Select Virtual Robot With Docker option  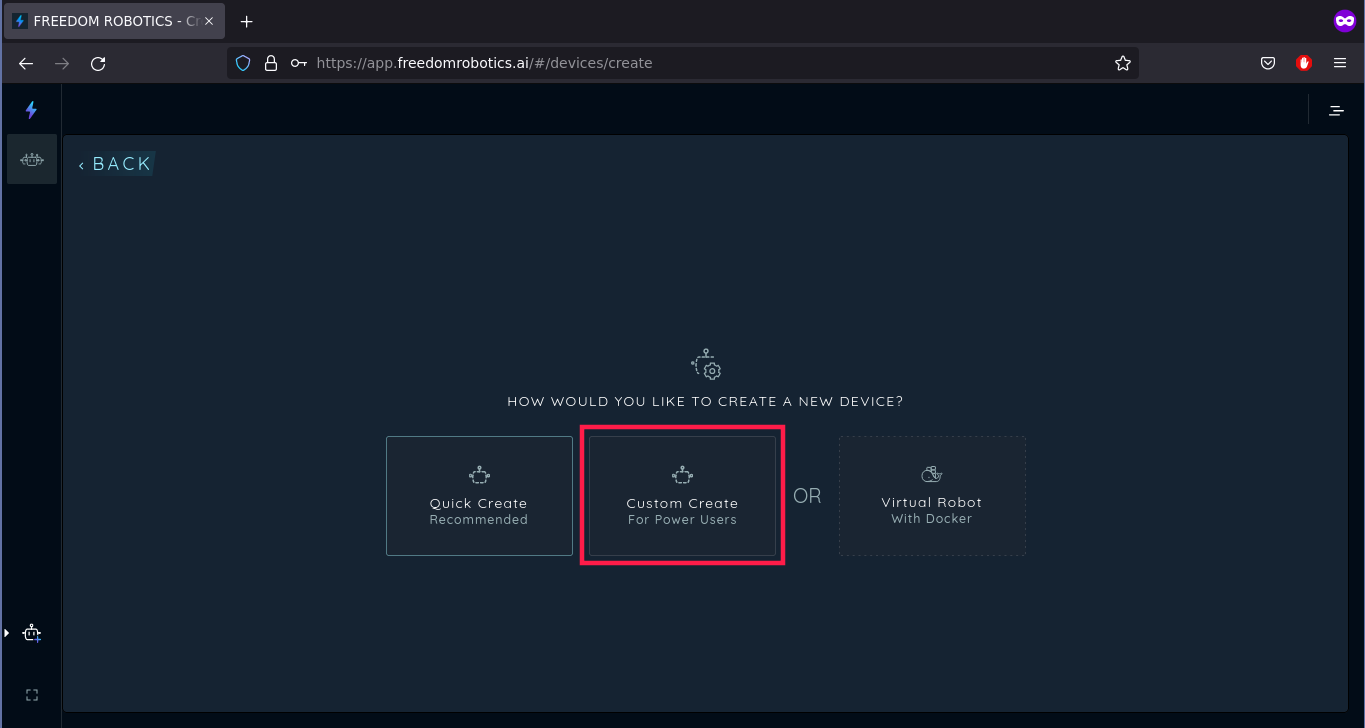coord(932,495)
